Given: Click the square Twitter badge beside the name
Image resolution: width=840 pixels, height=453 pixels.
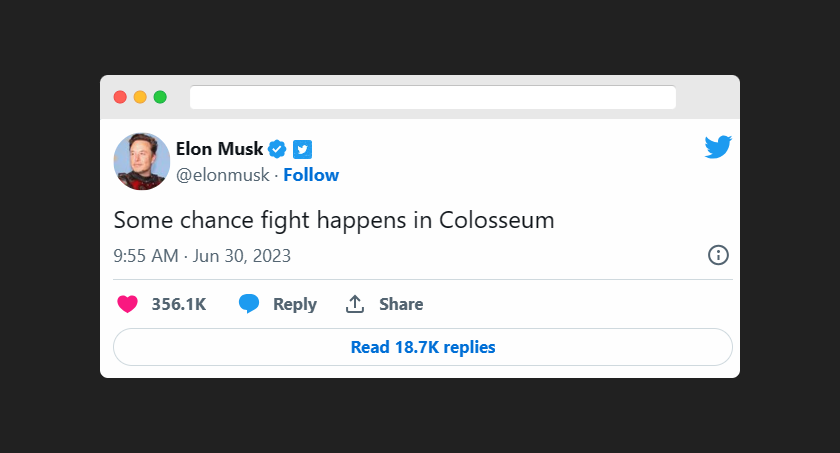Looking at the screenshot, I should [303, 149].
